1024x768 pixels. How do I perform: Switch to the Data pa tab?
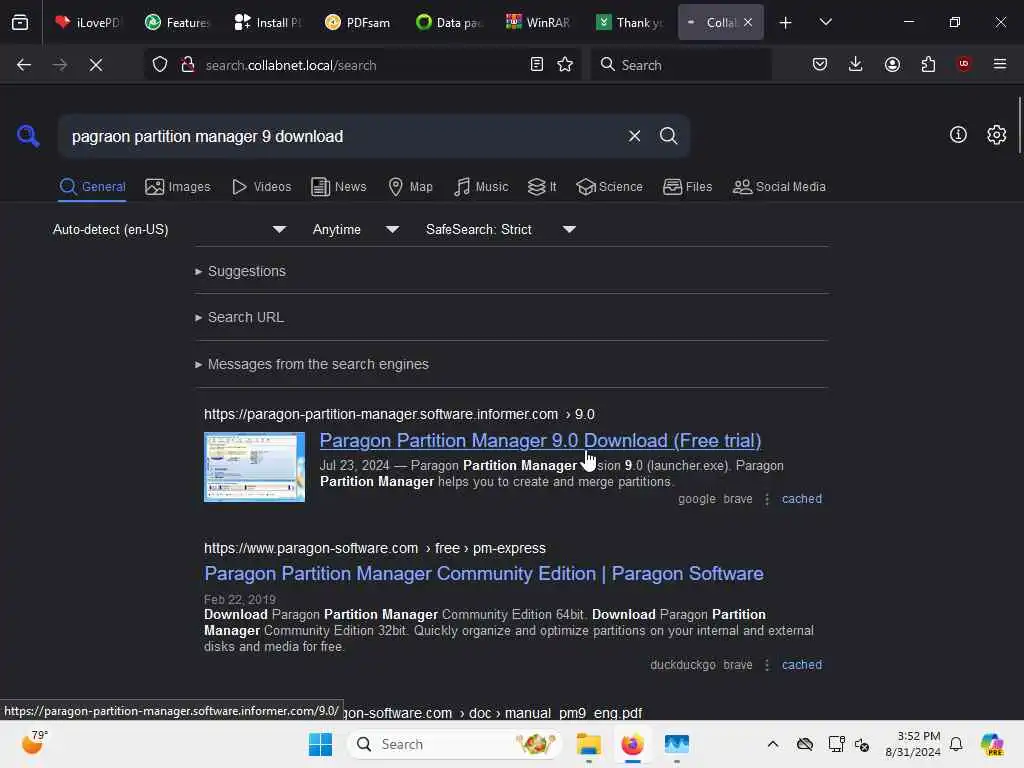[448, 22]
